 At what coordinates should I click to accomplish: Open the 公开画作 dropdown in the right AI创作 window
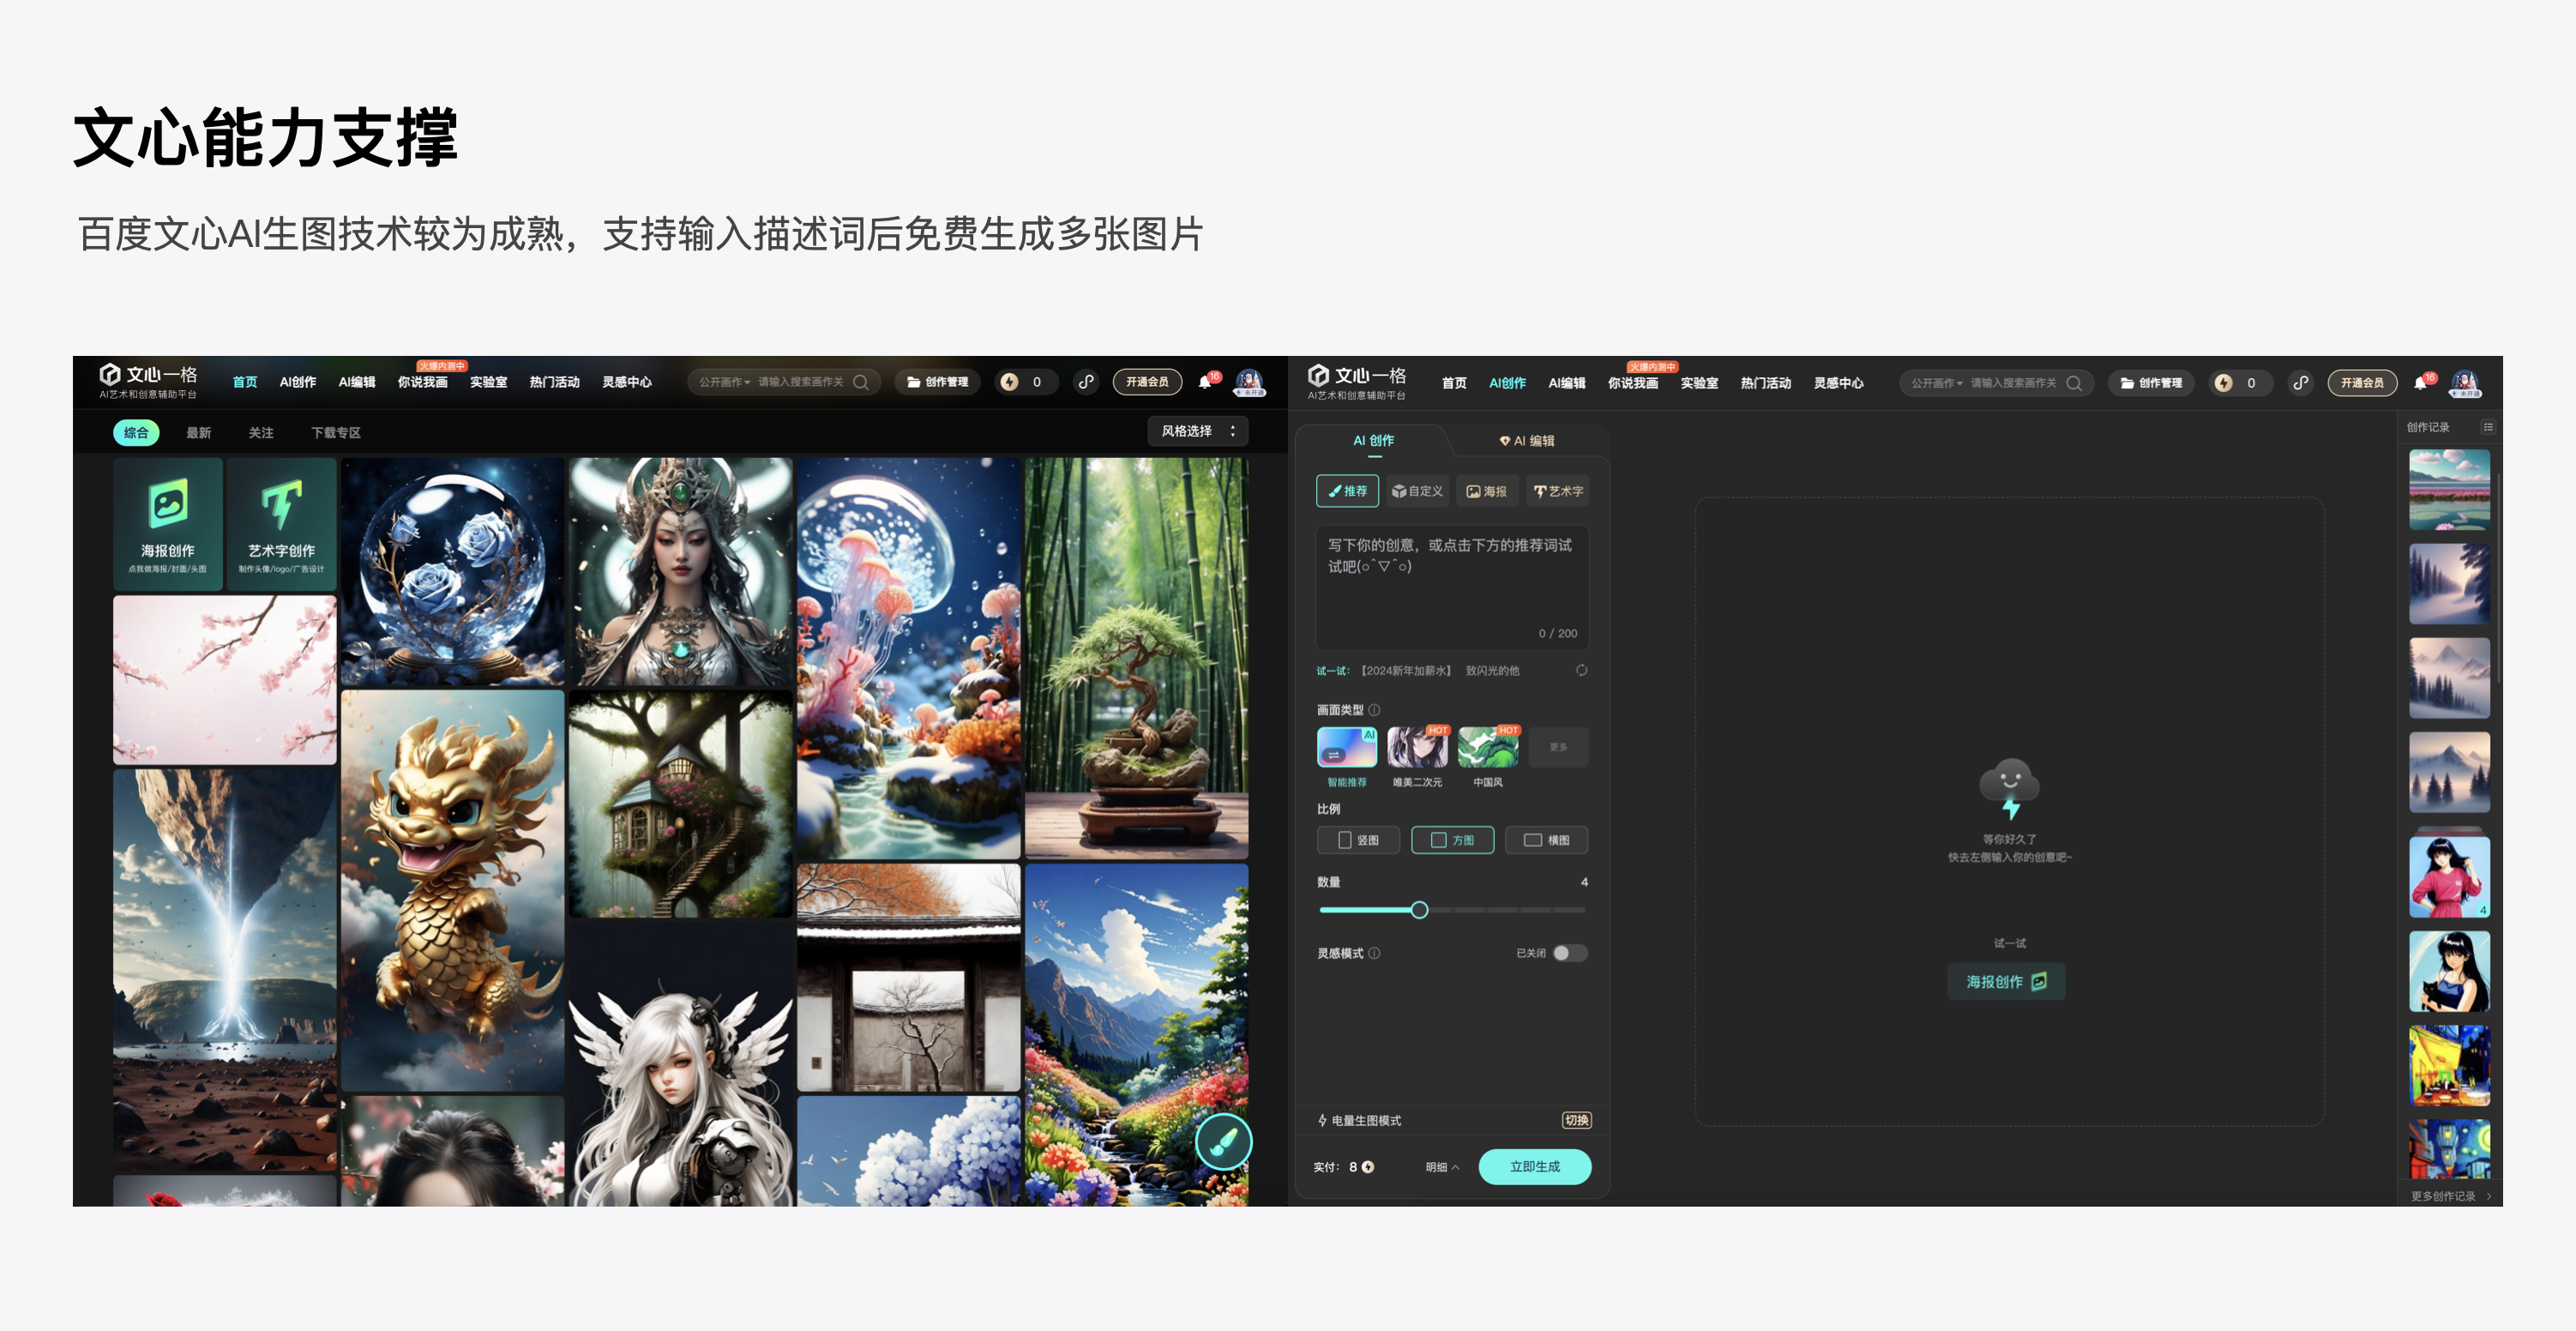1937,383
